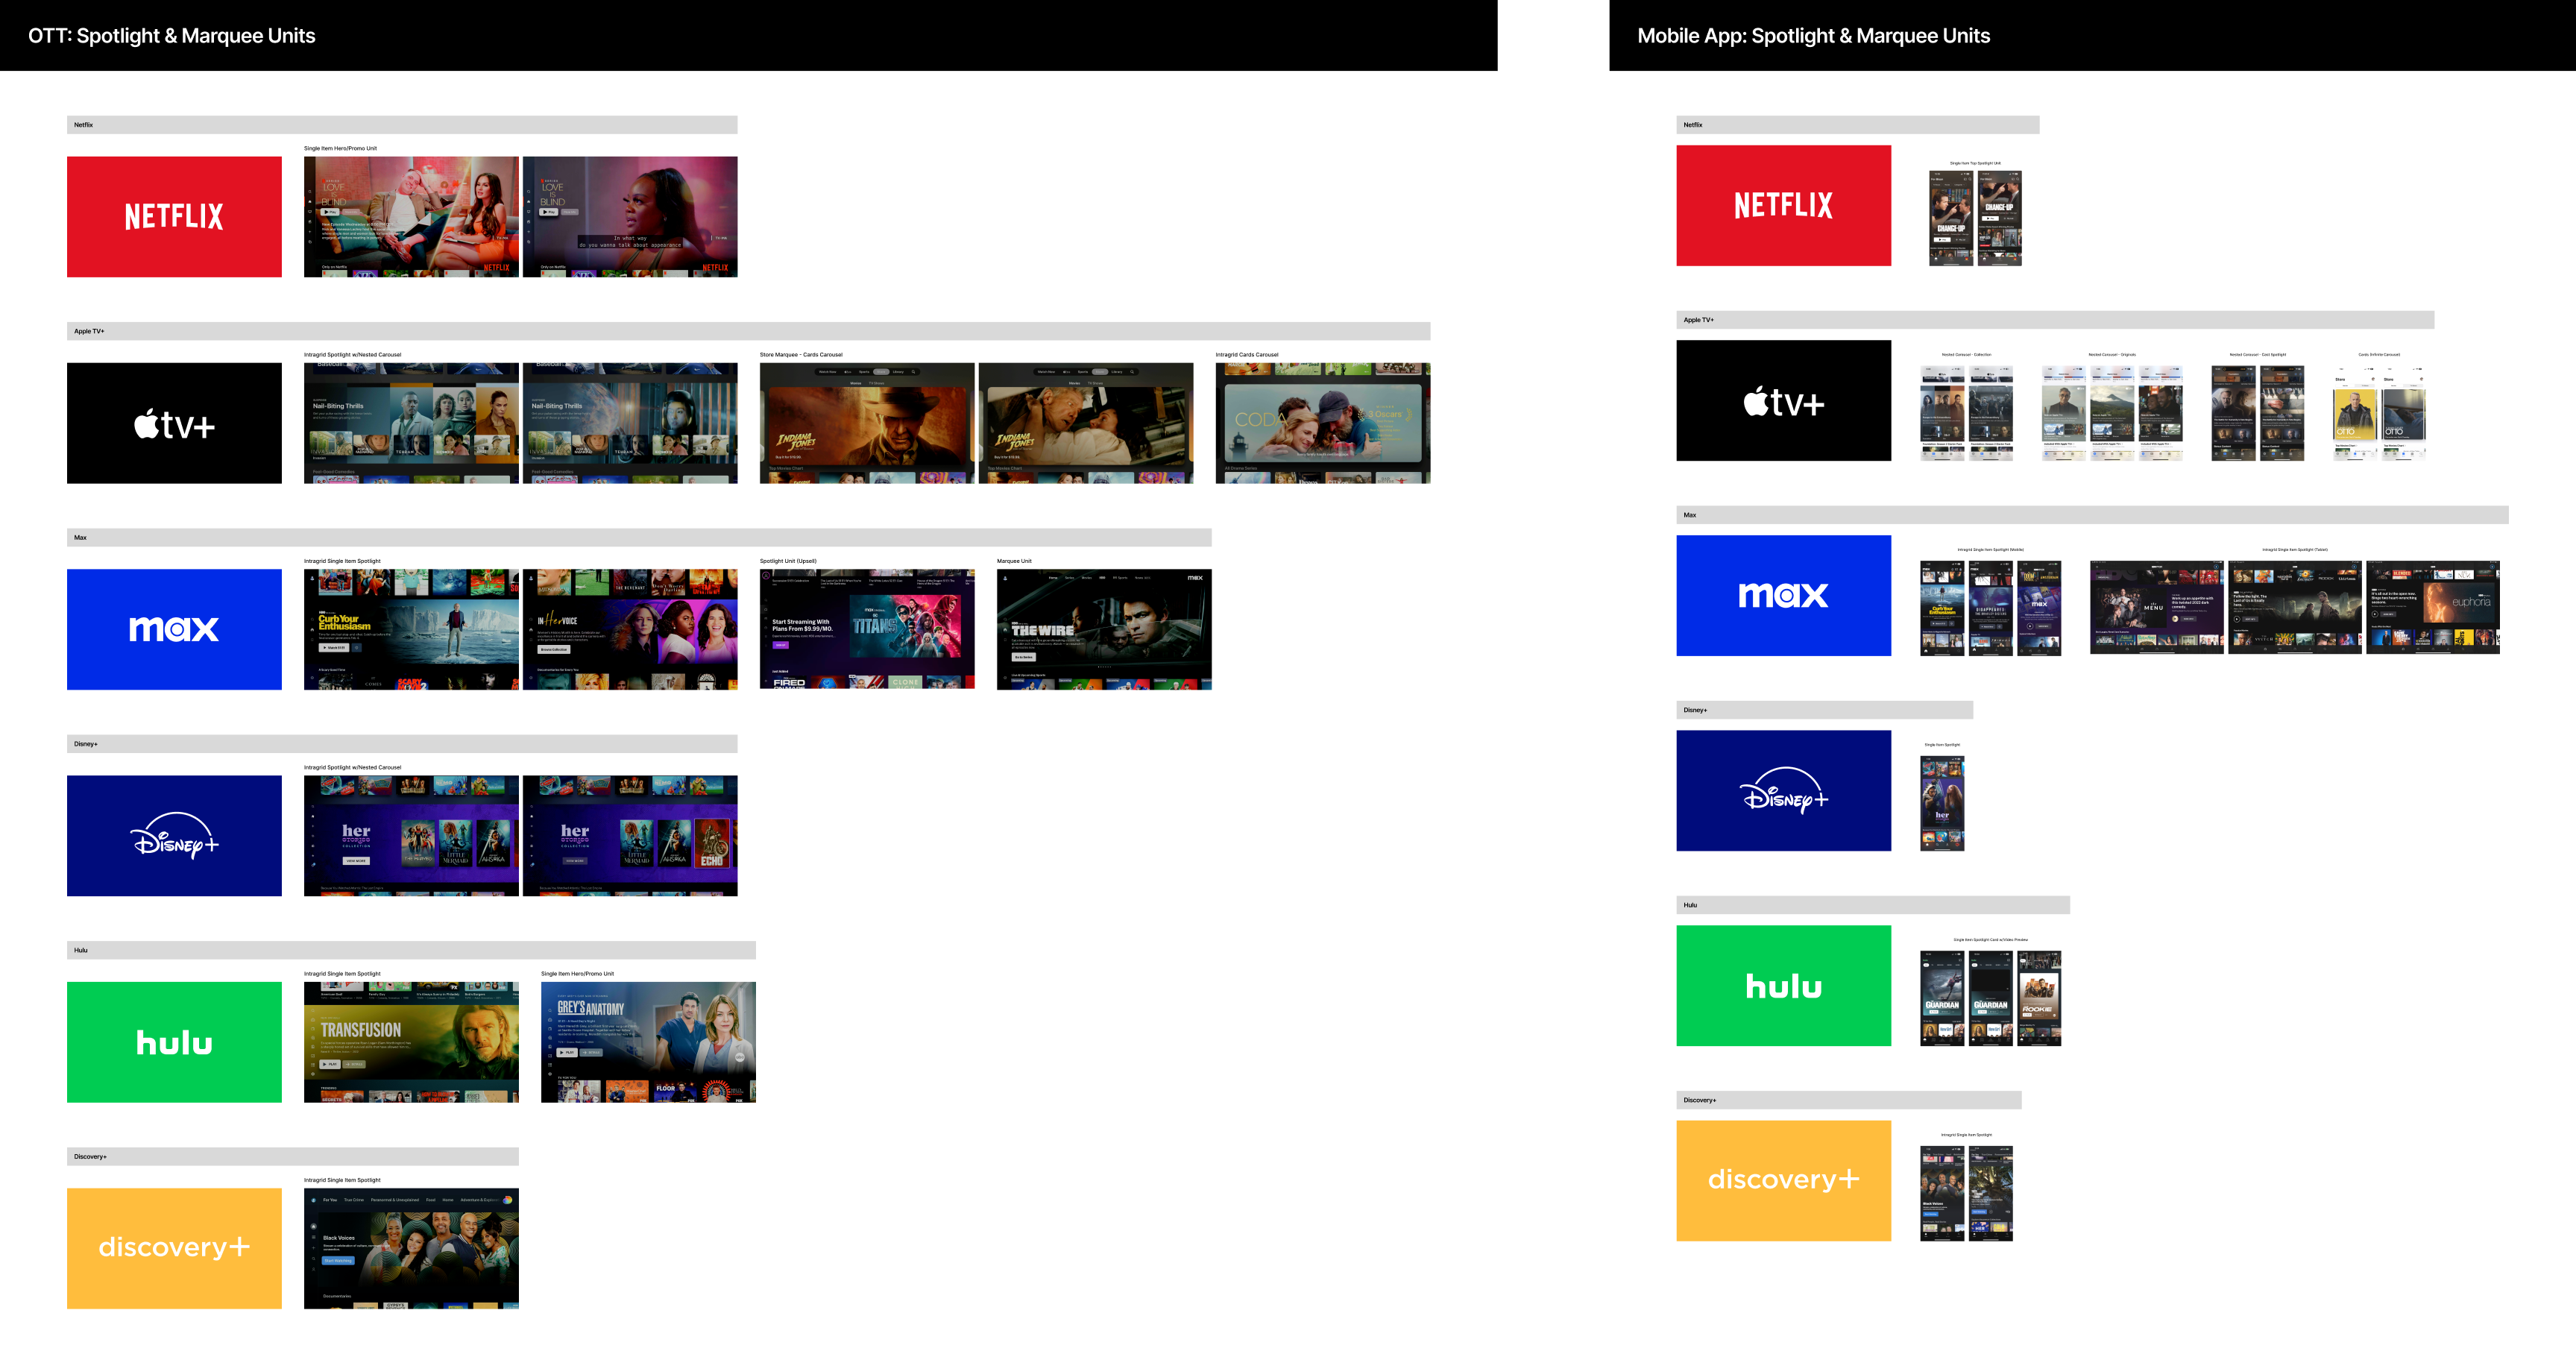Click the Curb Your Enthusiasm Max OTT screenshot

tap(411, 629)
